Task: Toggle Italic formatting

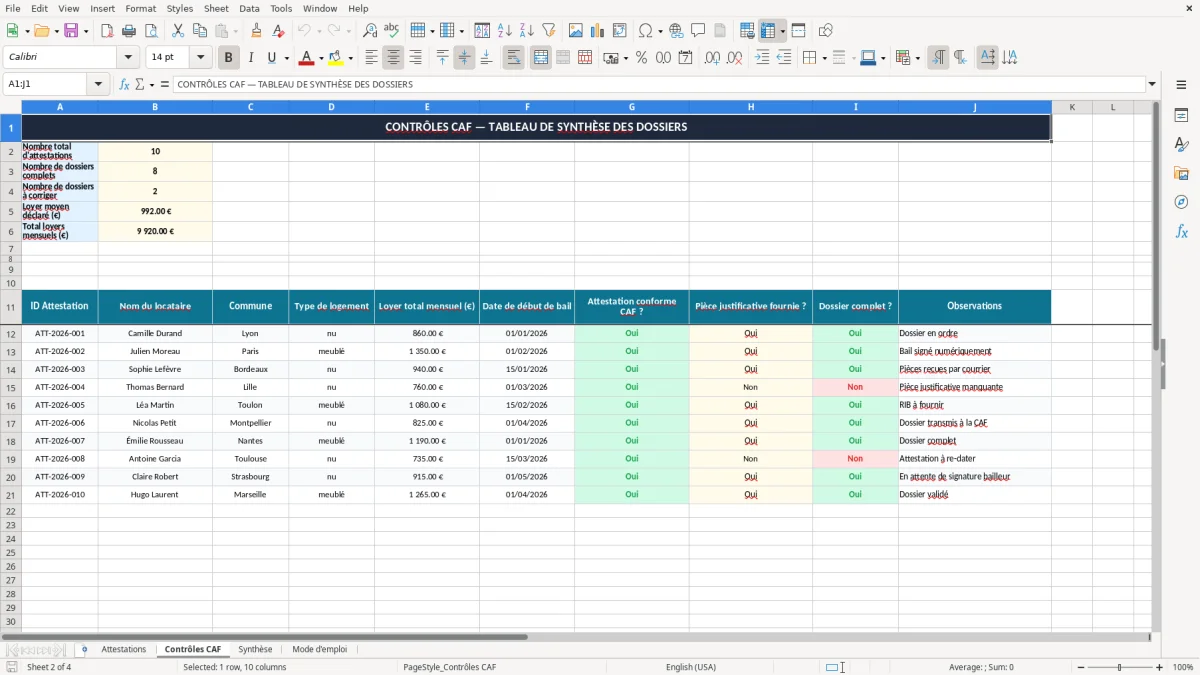Action: [251, 58]
